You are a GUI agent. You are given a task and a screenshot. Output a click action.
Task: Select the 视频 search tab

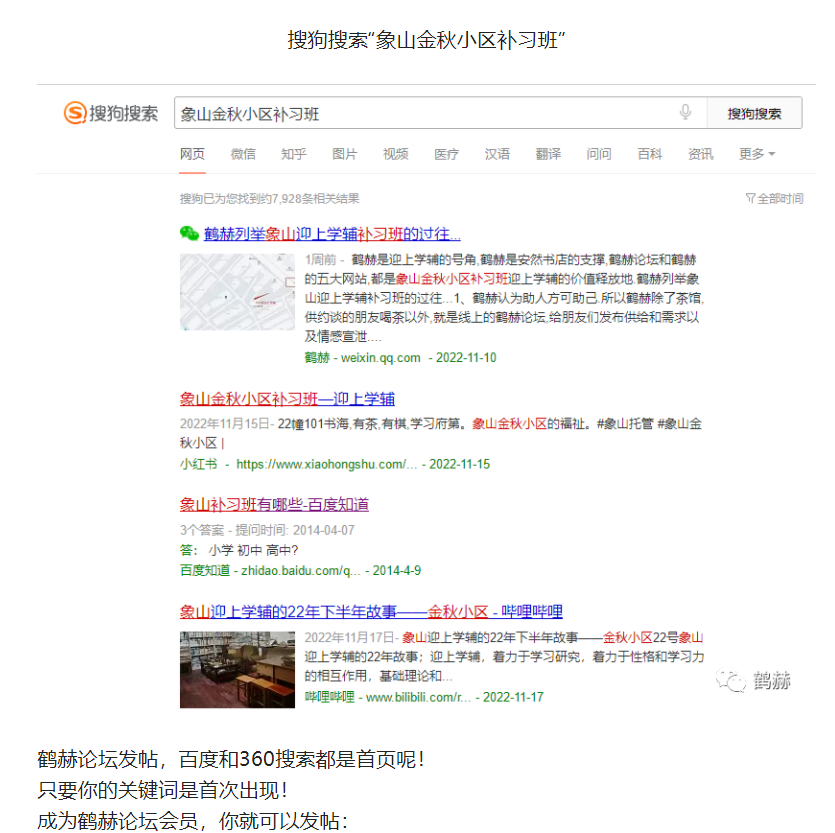396,154
